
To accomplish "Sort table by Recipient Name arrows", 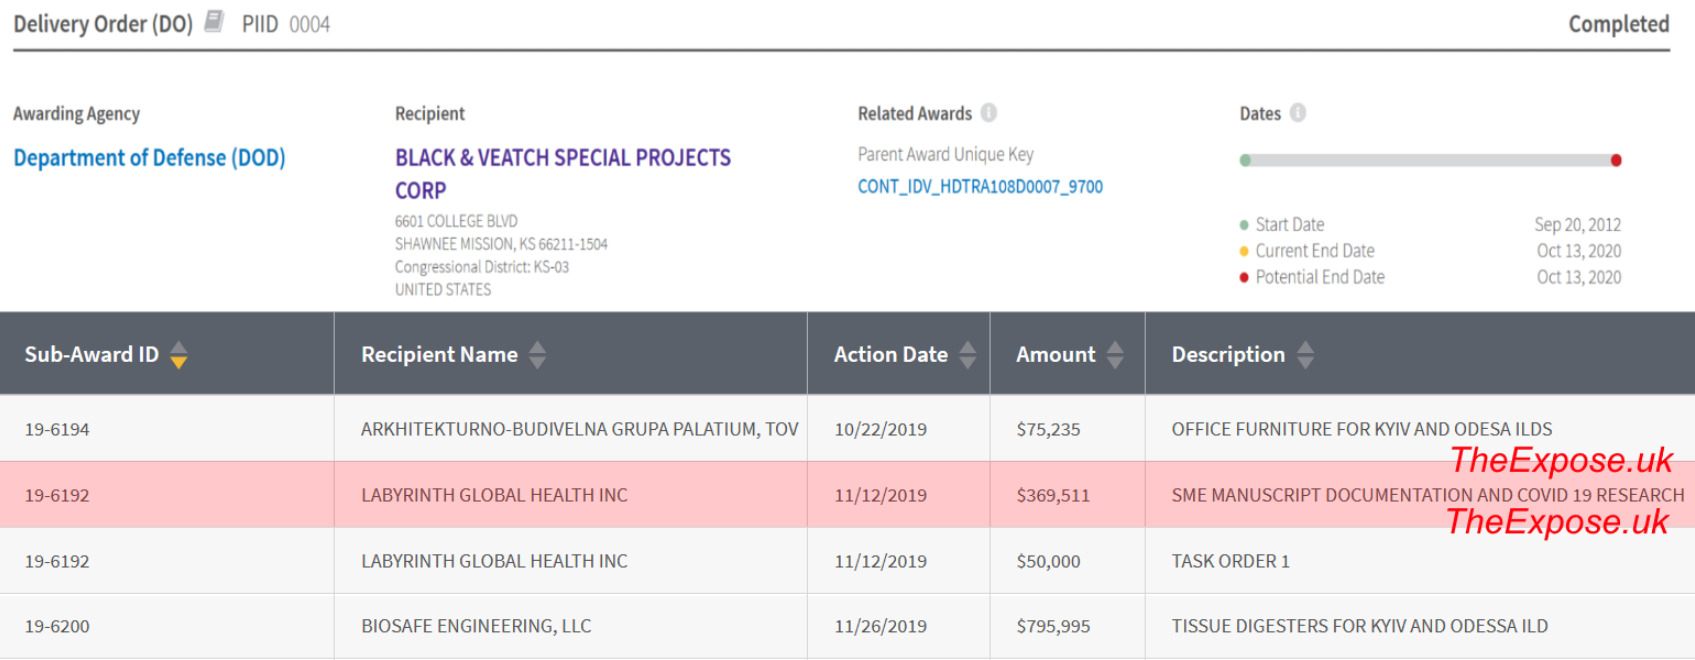I will coord(537,355).
